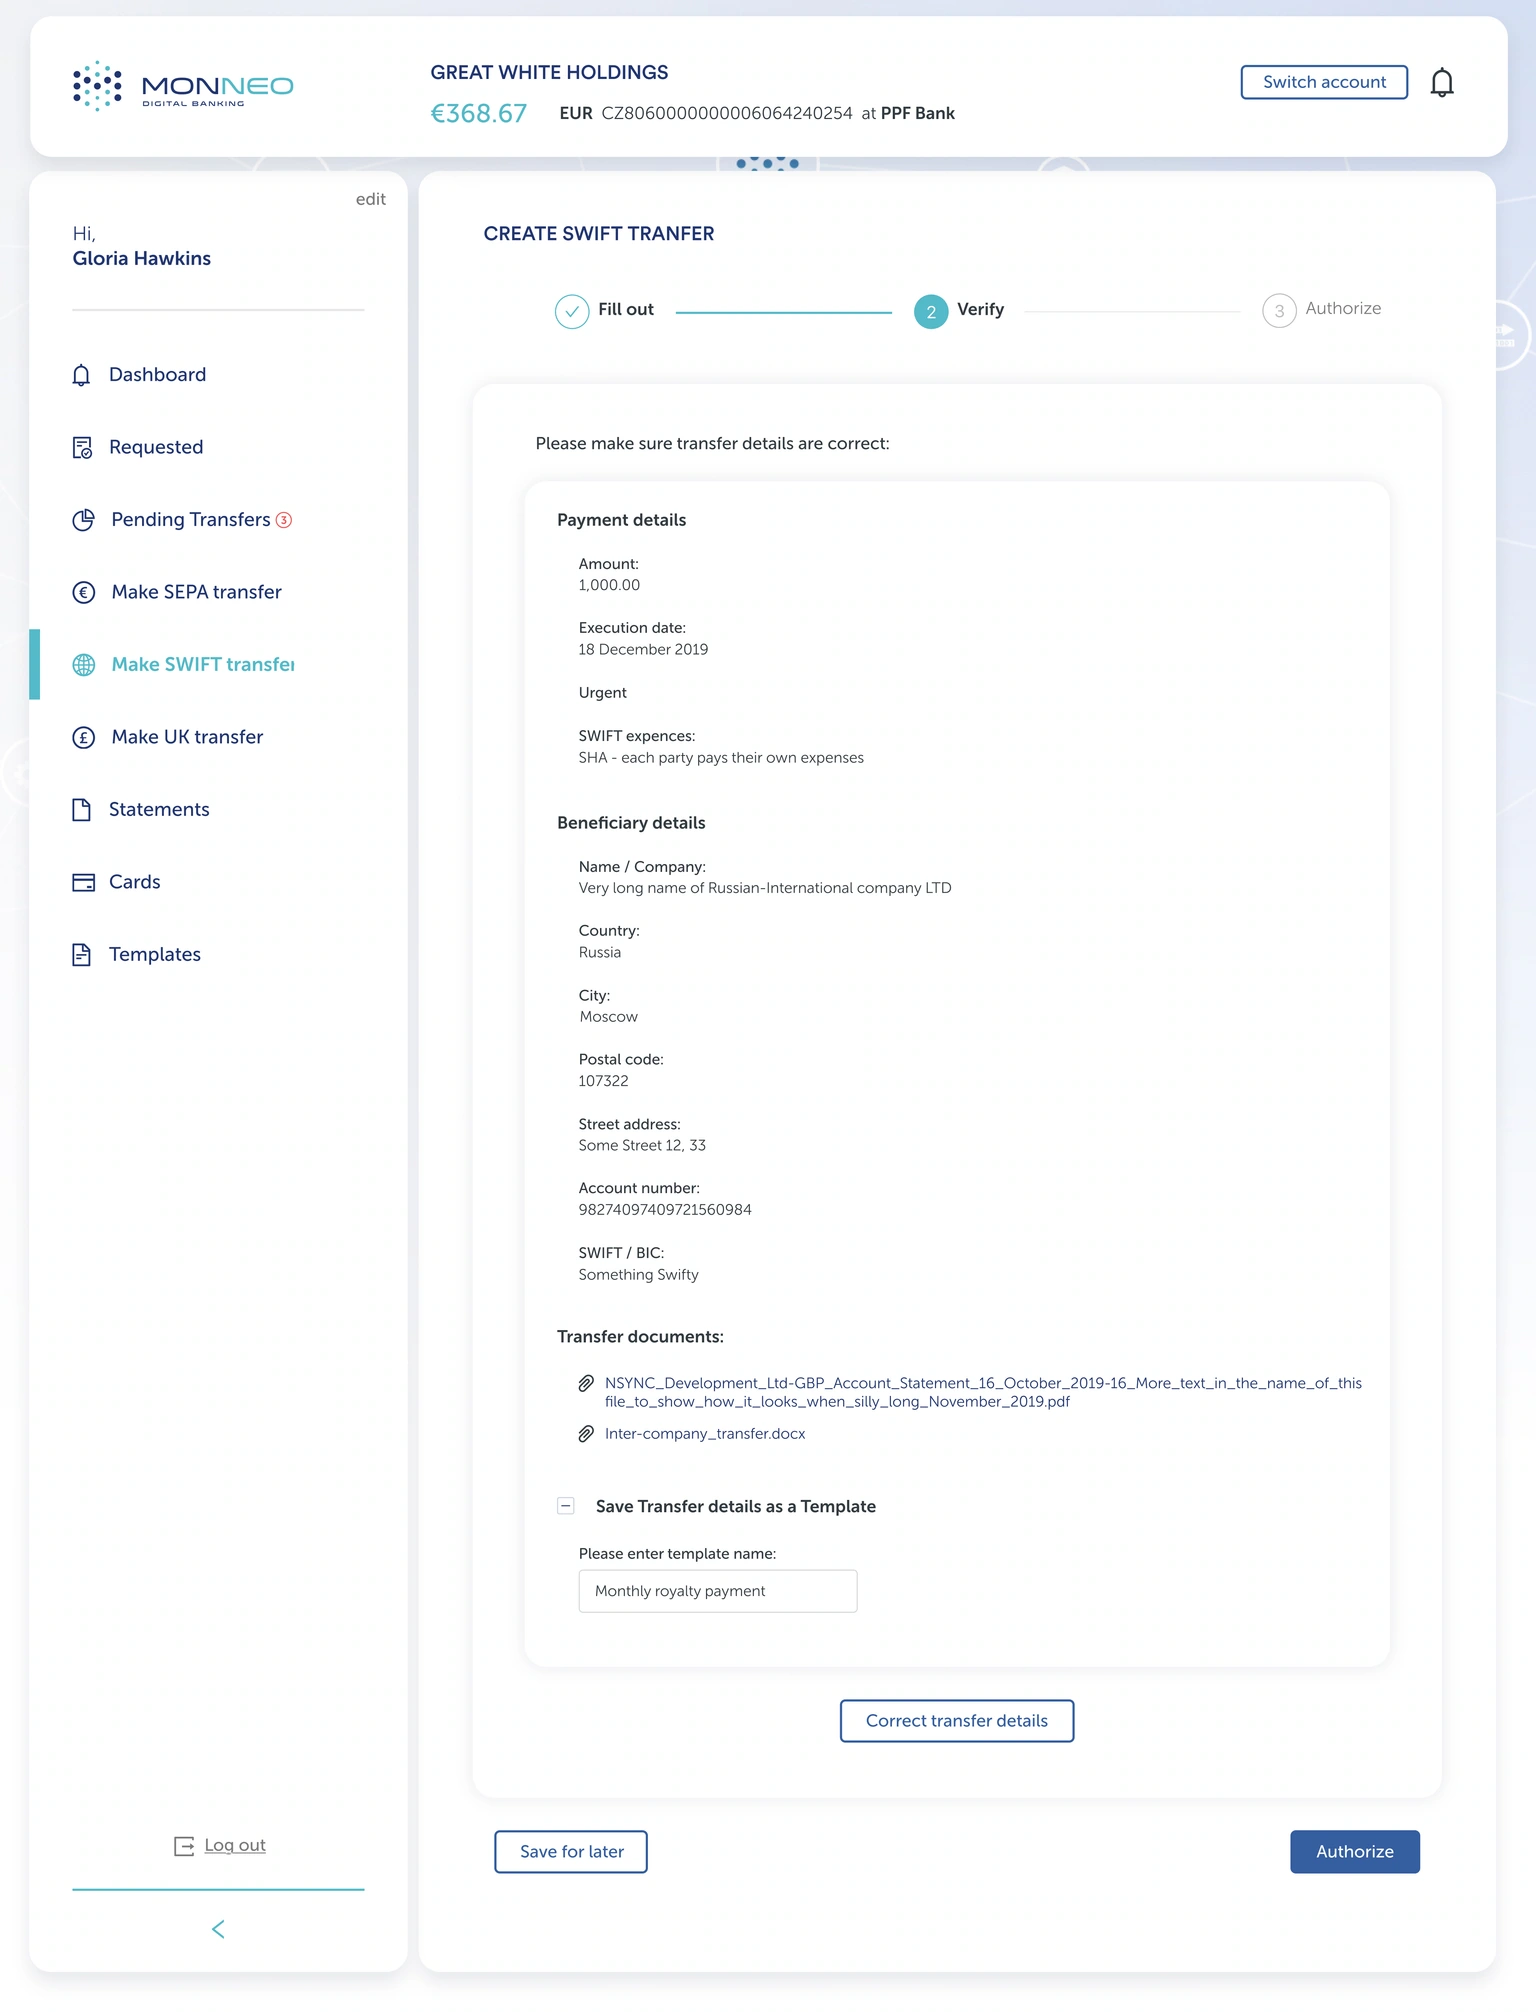Open the Templates menu item
Image resolution: width=1536 pixels, height=2012 pixels.
click(x=155, y=955)
